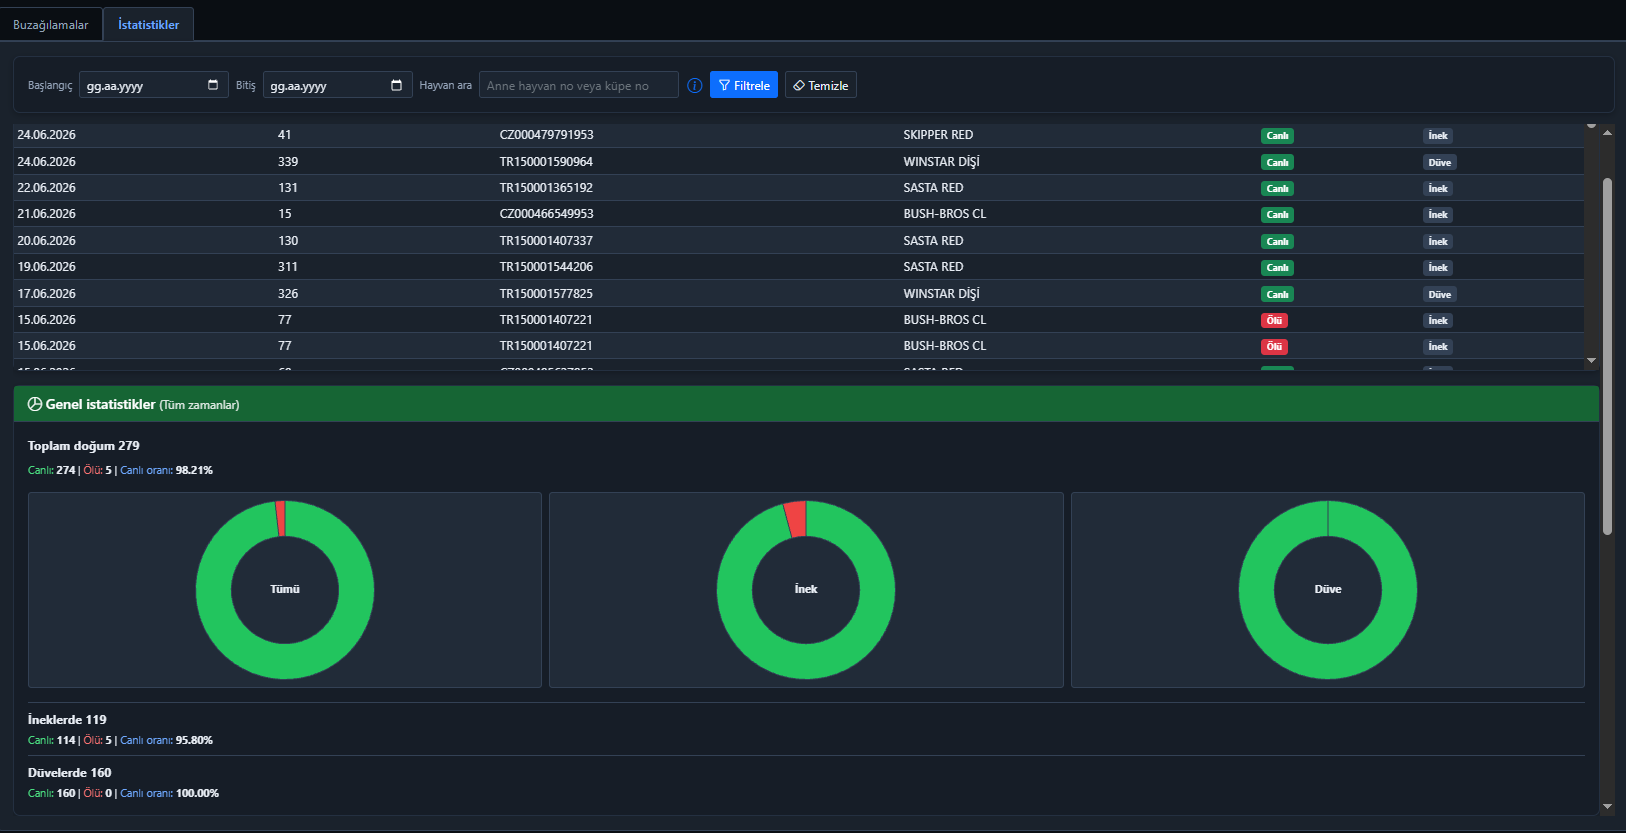Screen dimensions: 1626x833
Task: Click the SKIPPER RED bull name
Action: [x=938, y=135]
